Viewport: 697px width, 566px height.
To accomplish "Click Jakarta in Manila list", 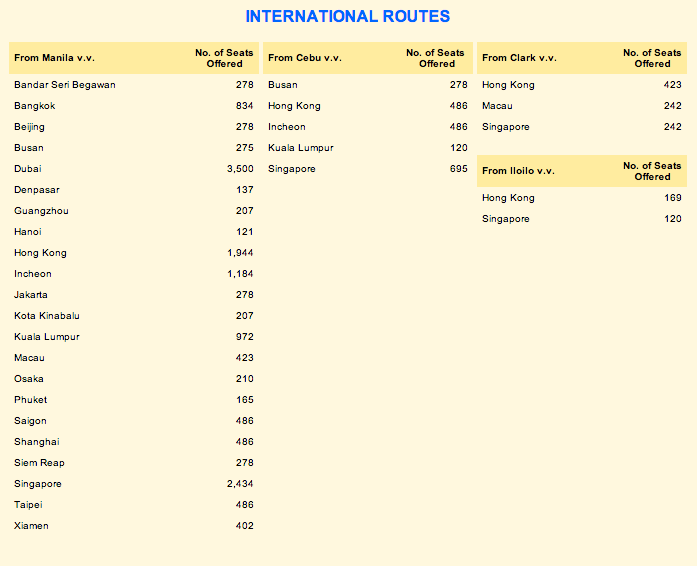I will tap(31, 295).
